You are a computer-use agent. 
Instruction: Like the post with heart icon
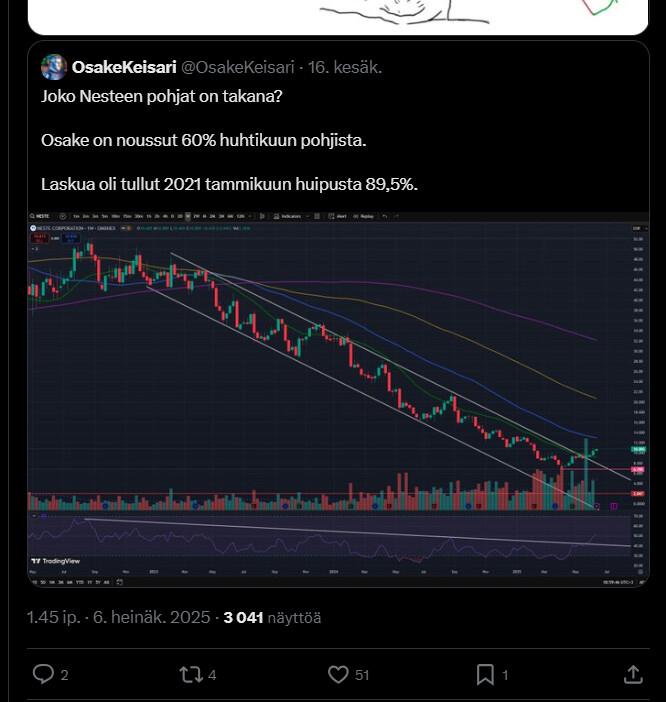click(338, 674)
